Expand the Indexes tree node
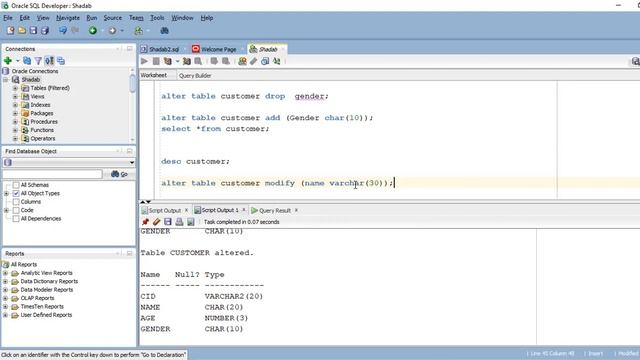This screenshot has height=360, width=640. coord(15,105)
